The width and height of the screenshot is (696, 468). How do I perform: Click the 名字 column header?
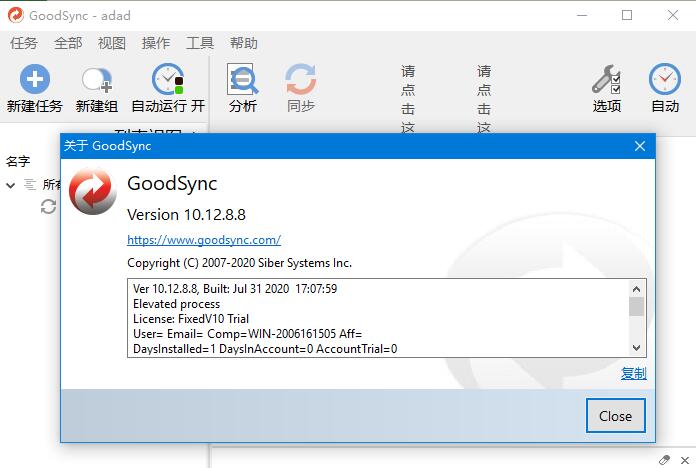click(x=18, y=161)
